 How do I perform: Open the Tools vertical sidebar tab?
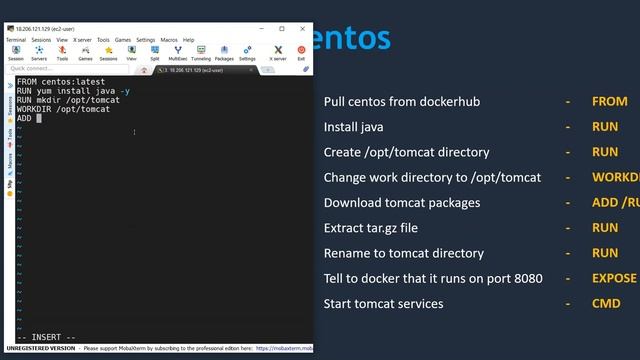pos(10,139)
